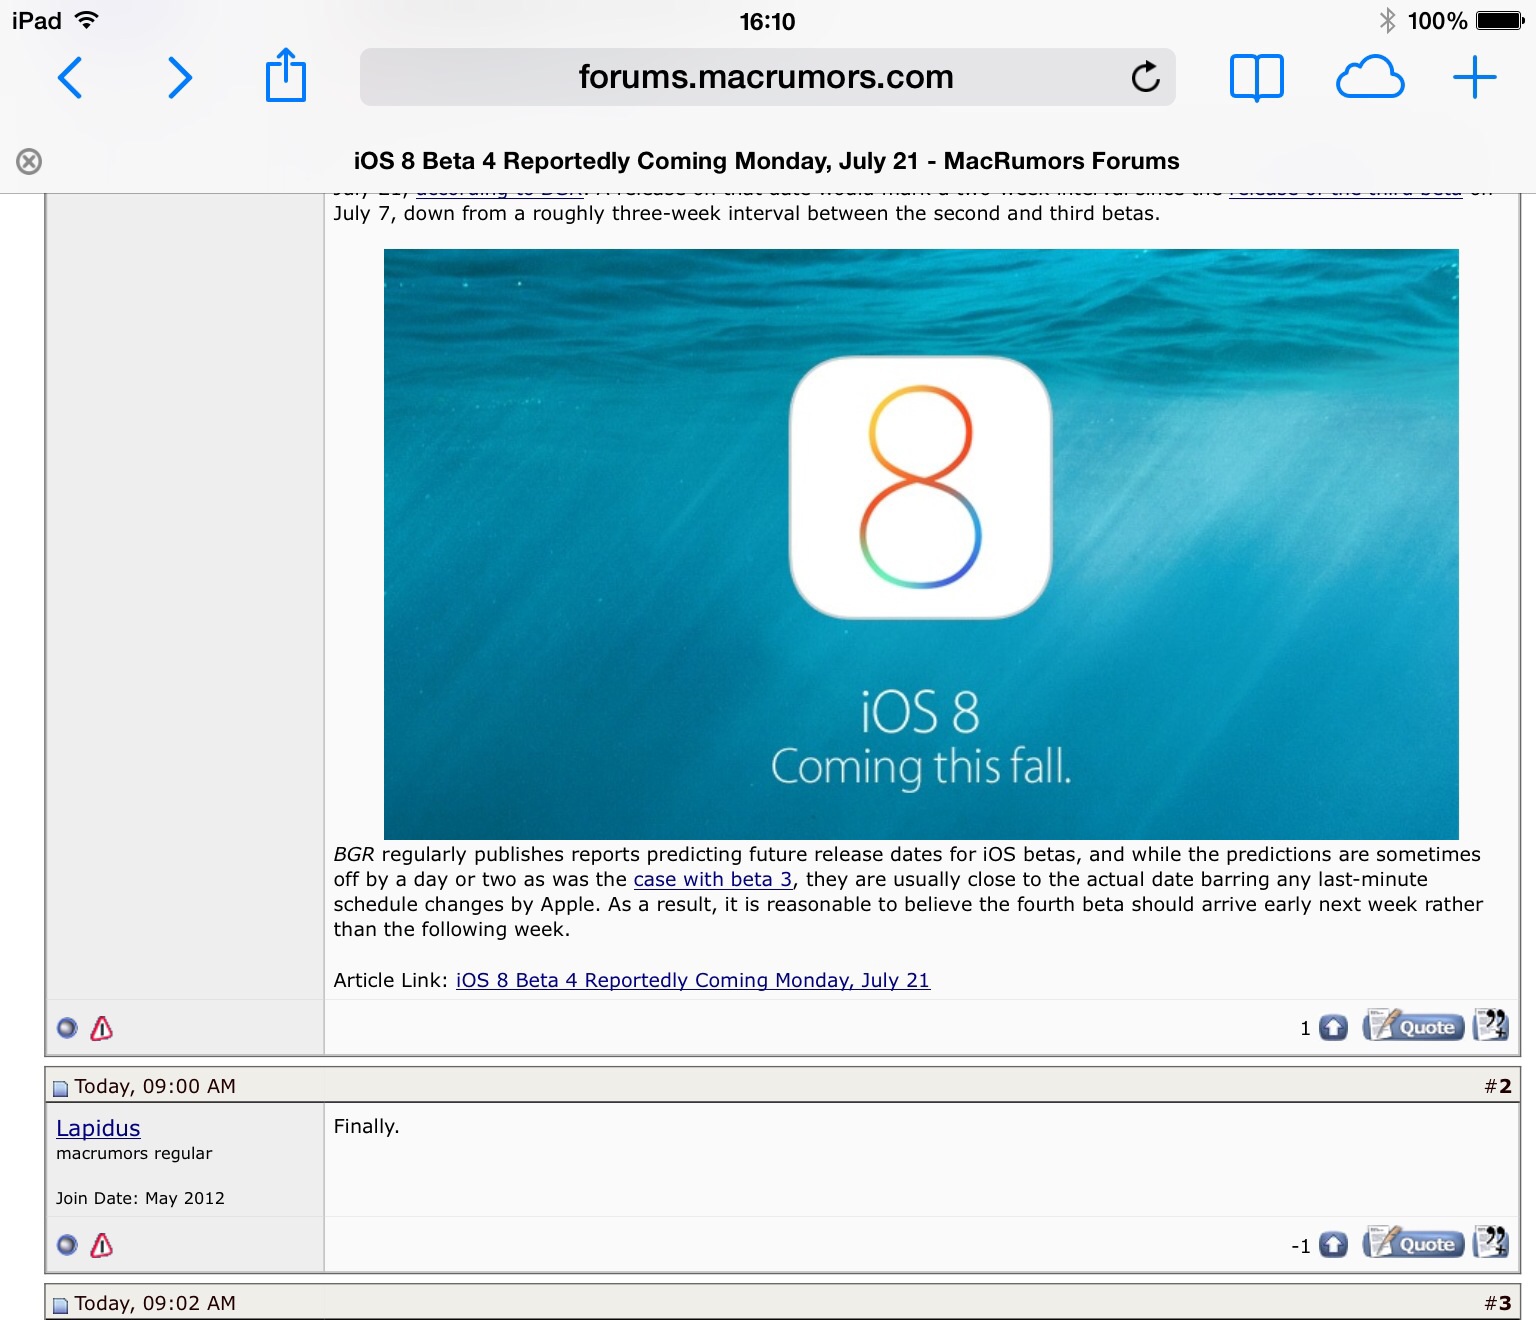
Task: Report the first post with the warning icon
Action: point(102,1027)
